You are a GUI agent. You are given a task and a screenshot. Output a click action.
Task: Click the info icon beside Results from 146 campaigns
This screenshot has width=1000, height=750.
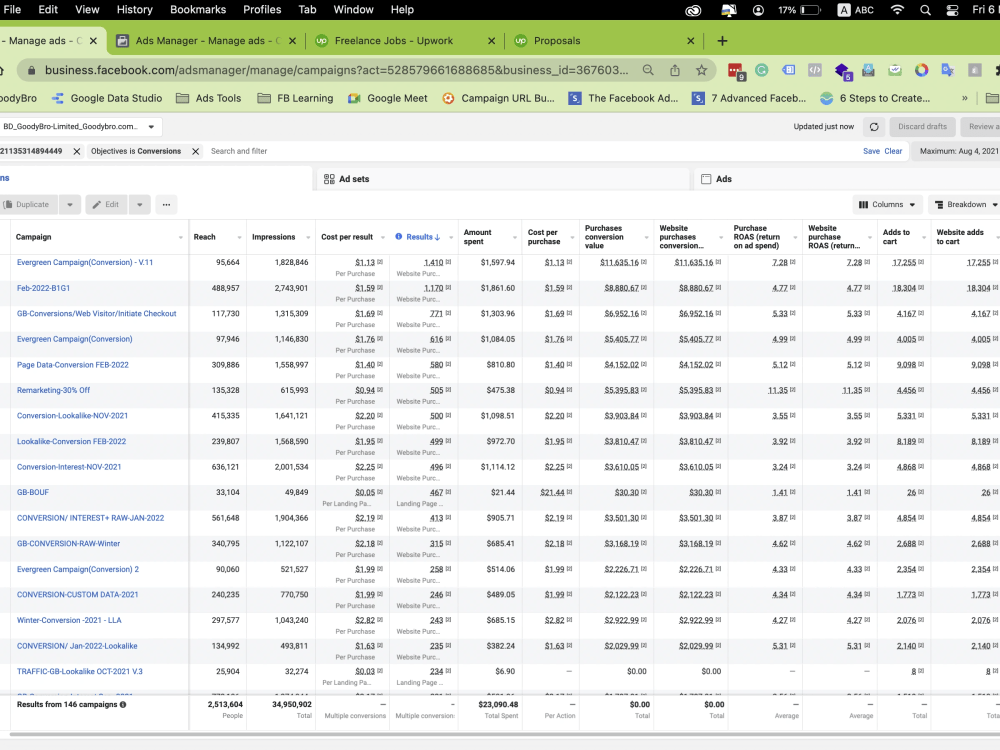[123, 705]
